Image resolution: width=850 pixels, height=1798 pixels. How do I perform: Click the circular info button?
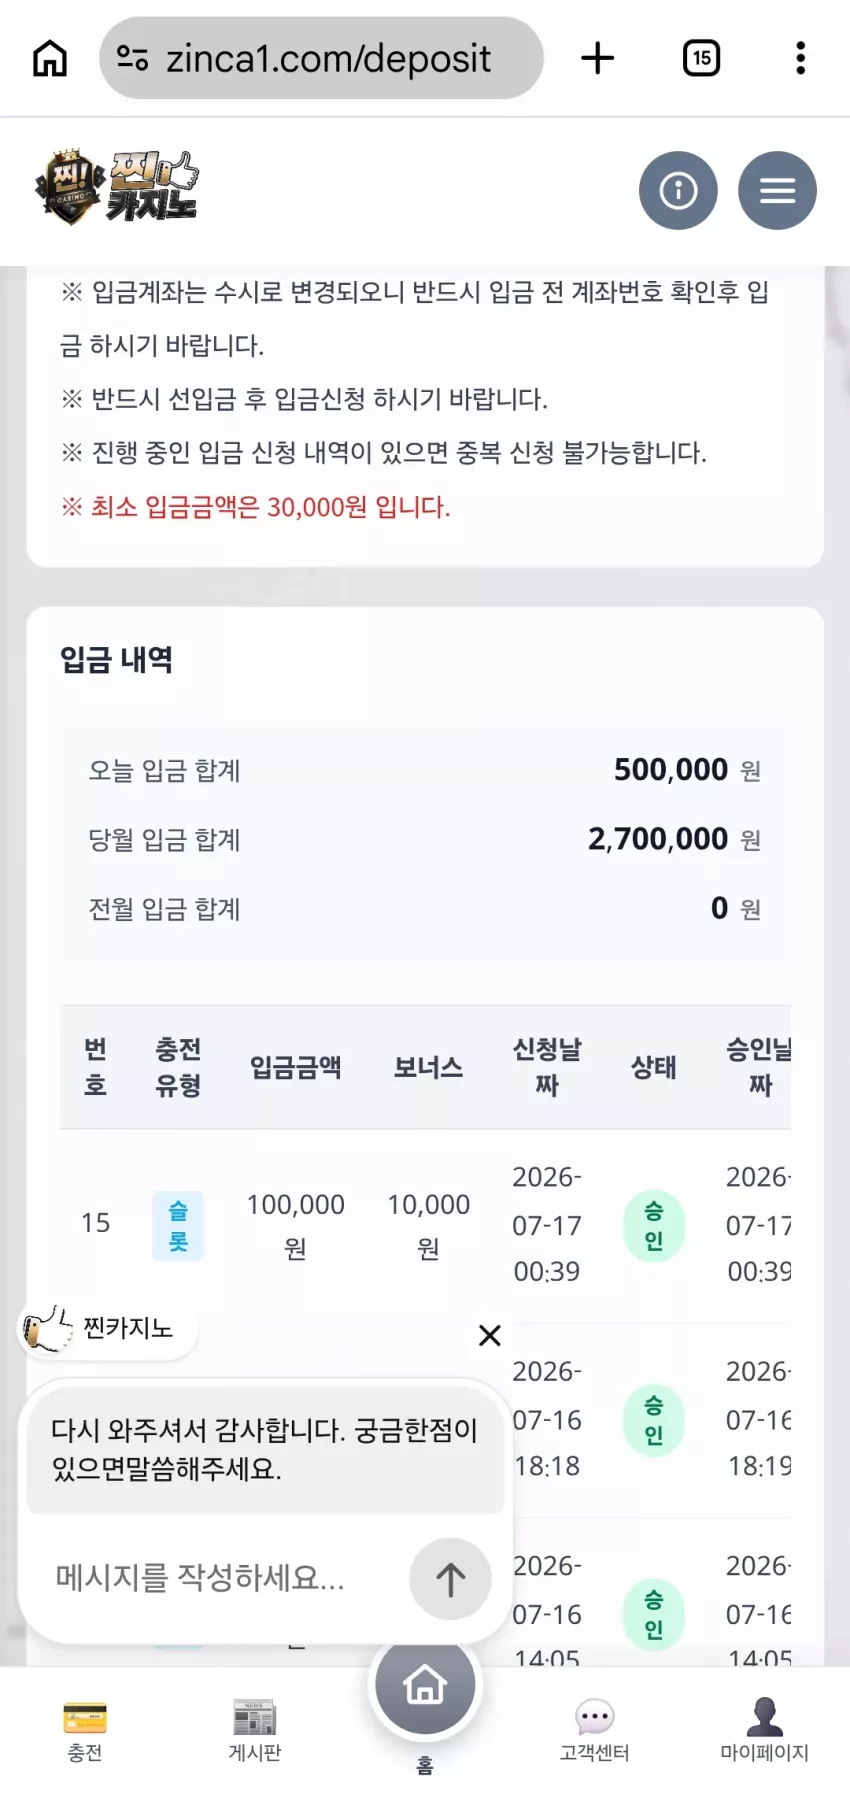678,190
